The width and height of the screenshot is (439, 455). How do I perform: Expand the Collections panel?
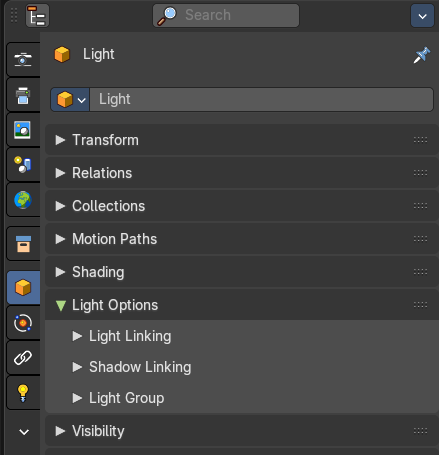(242, 206)
